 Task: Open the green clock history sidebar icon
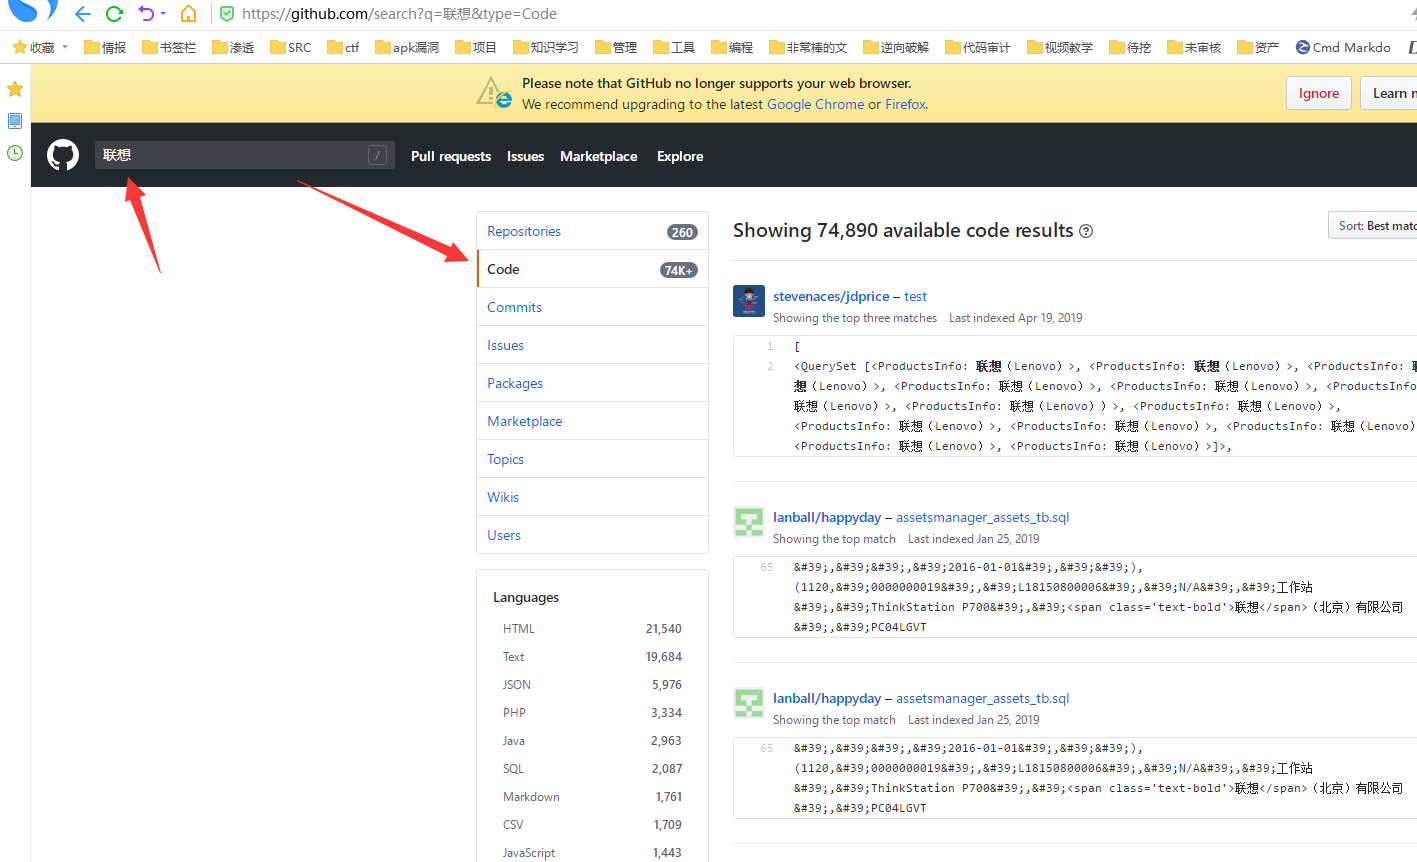coord(15,153)
